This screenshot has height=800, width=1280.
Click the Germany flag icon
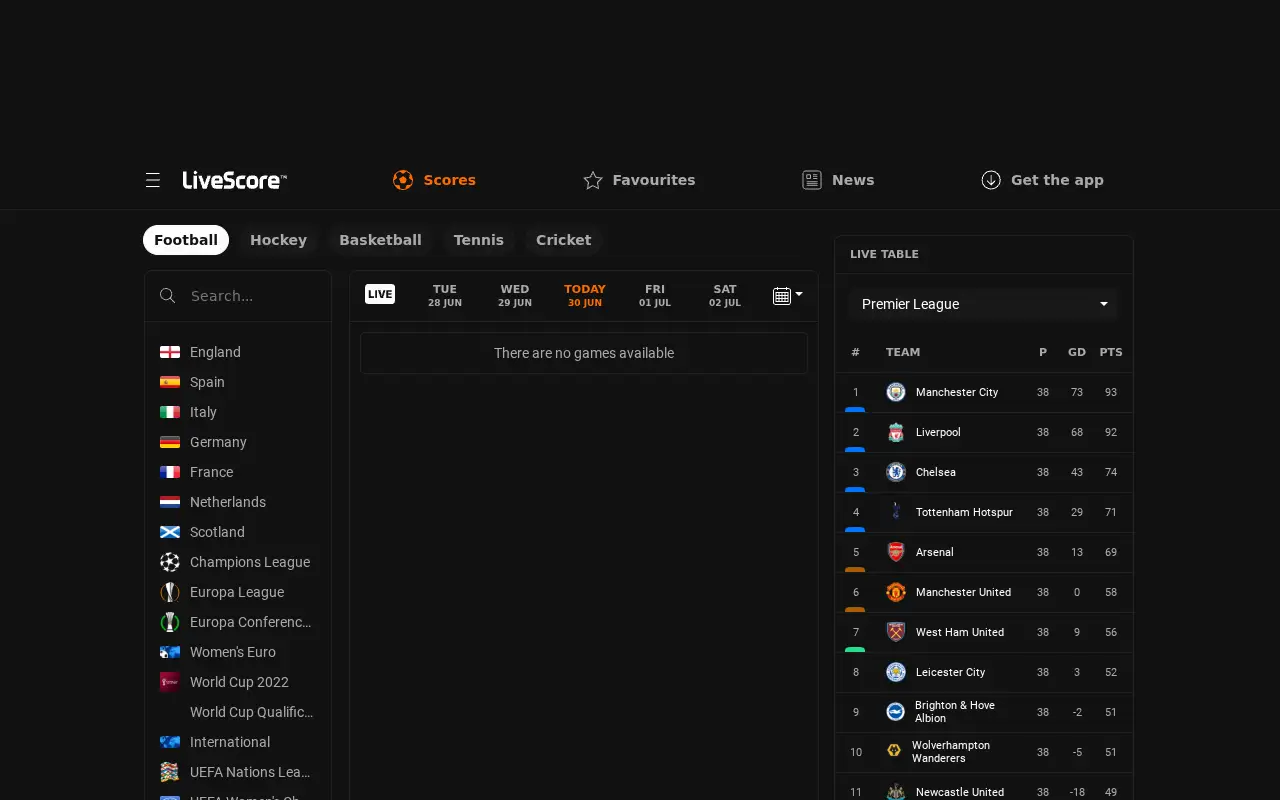pyautogui.click(x=170, y=442)
